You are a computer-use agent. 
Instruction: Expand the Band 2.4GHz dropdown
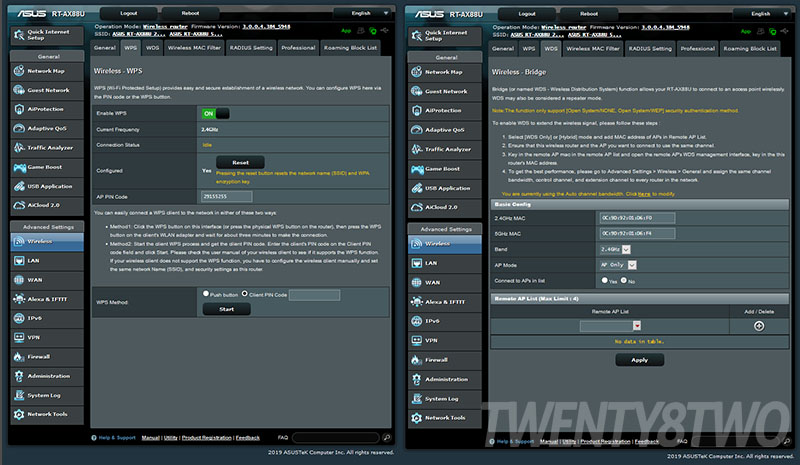626,250
